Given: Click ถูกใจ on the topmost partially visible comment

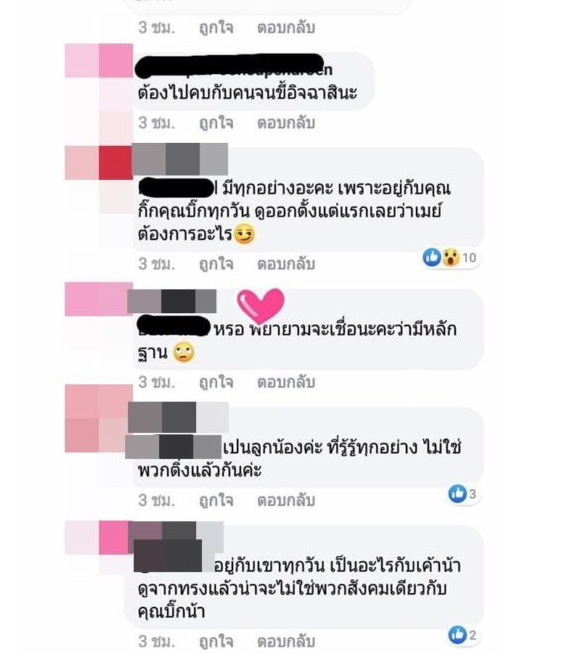Looking at the screenshot, I should coord(216,28).
